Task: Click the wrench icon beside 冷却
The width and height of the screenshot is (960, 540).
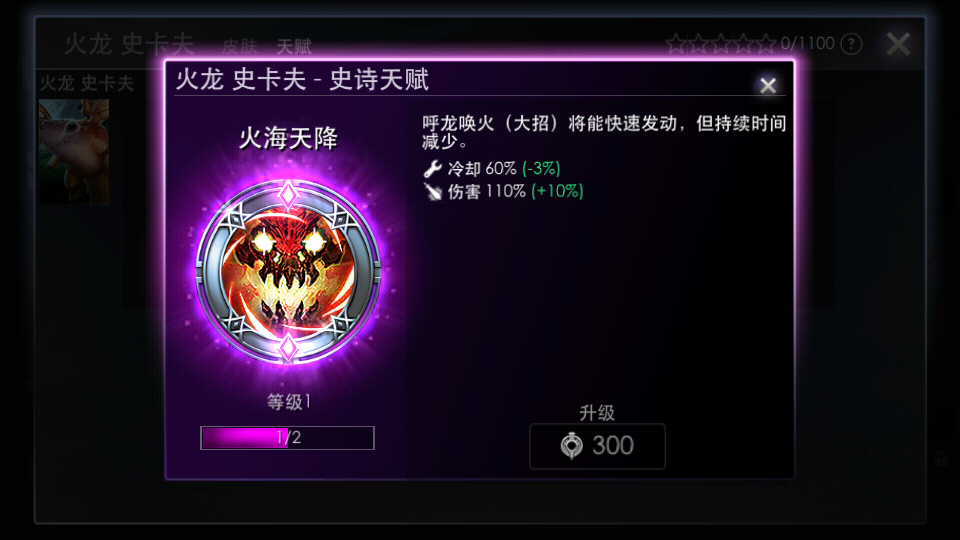Action: [x=432, y=168]
